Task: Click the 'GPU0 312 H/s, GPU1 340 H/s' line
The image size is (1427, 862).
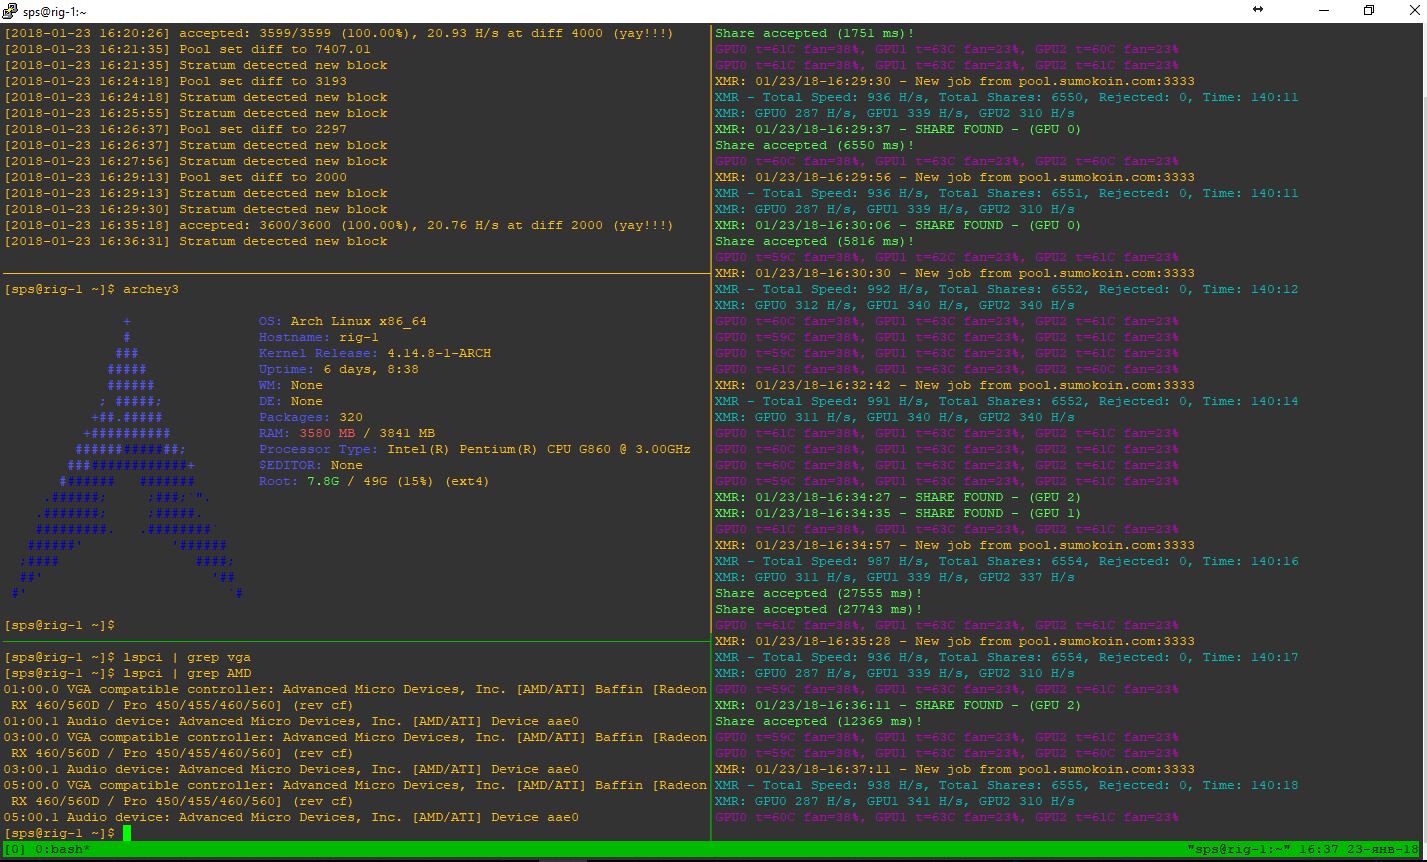Action: tap(895, 305)
